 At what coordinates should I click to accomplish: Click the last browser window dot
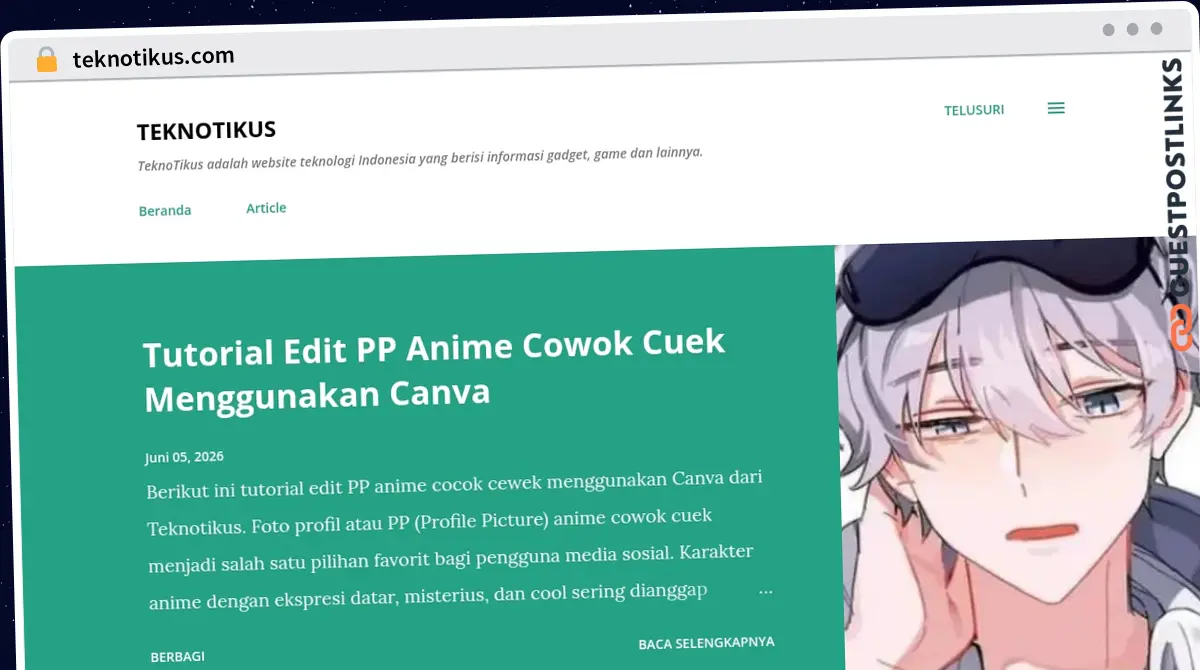(x=1156, y=29)
